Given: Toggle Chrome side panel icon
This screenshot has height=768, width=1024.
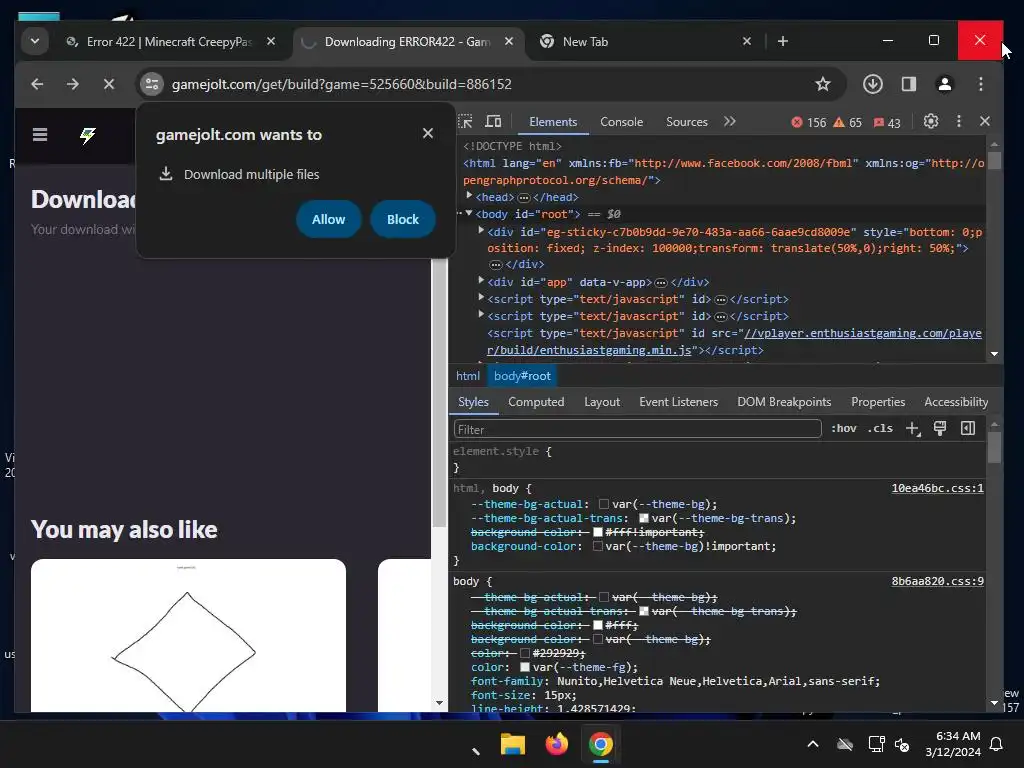Looking at the screenshot, I should (908, 84).
